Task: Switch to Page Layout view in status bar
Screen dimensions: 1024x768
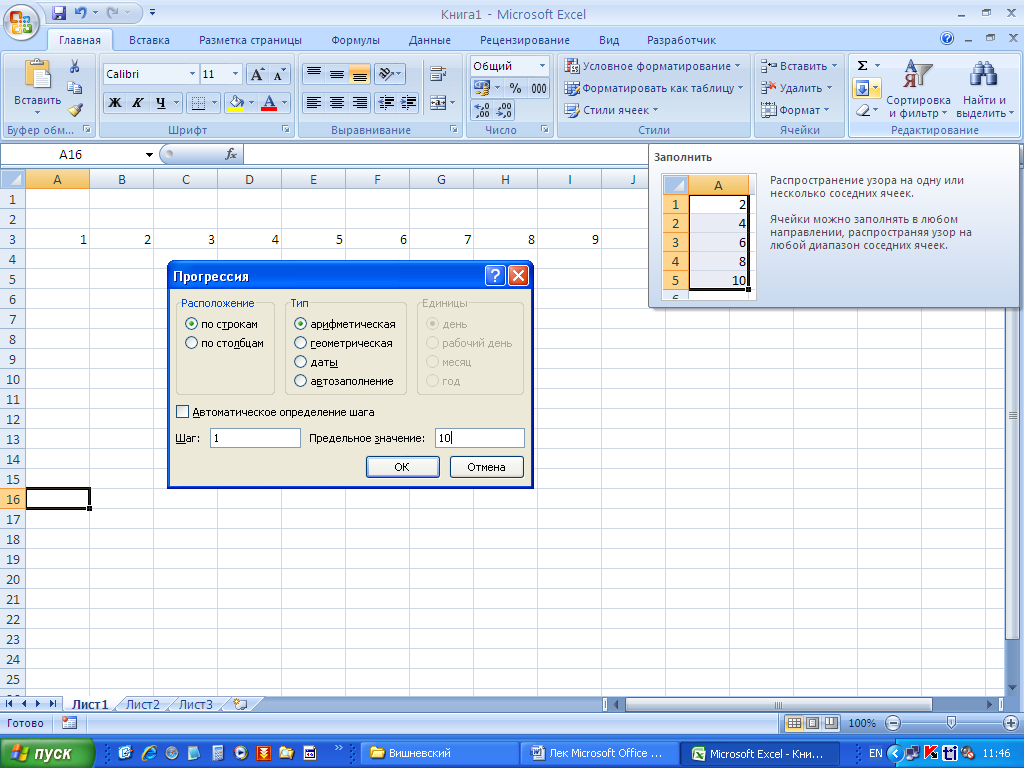Action: pyautogui.click(x=812, y=723)
